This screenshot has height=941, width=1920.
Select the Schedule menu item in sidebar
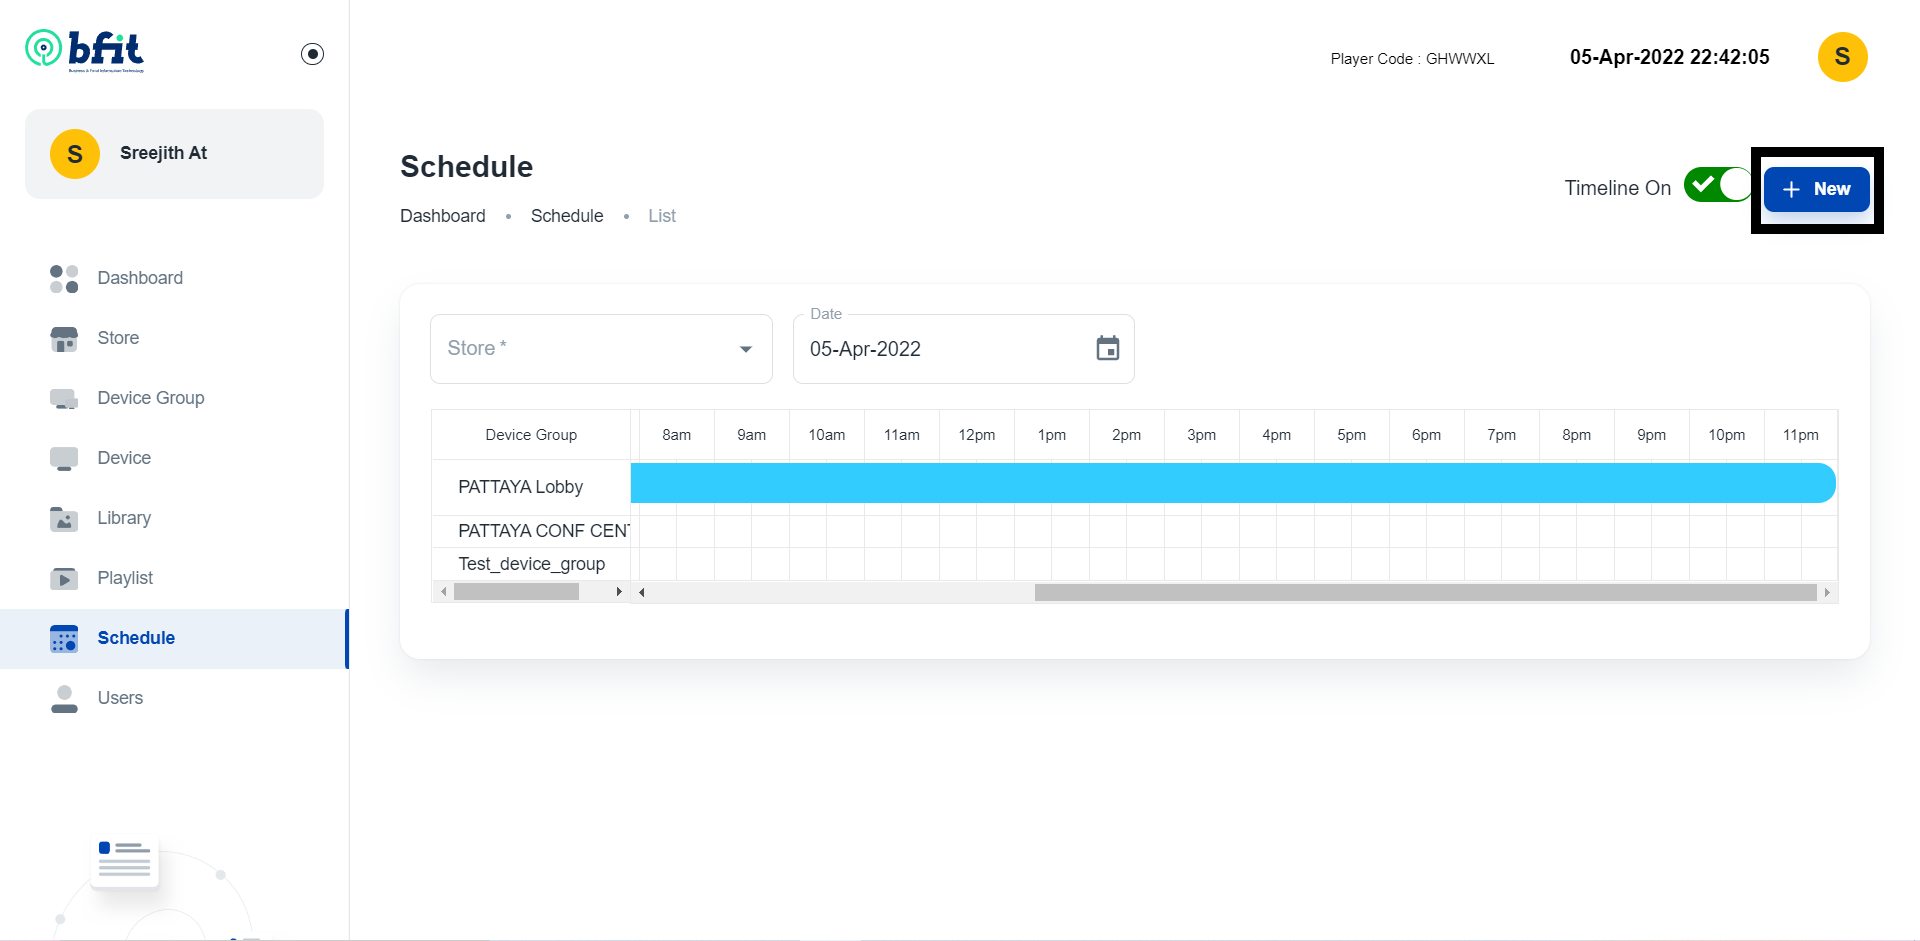[136, 638]
